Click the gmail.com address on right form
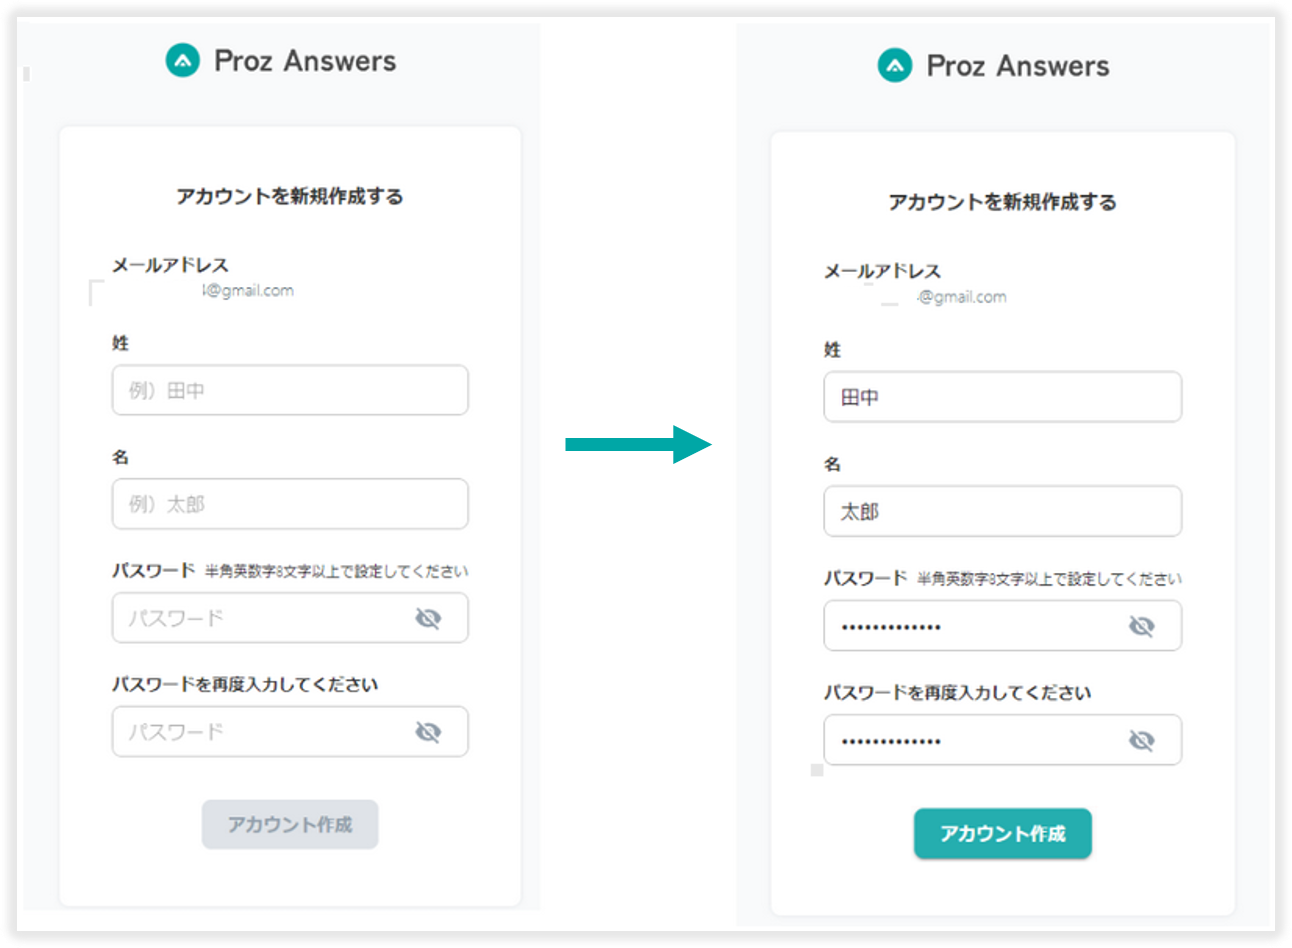This screenshot has width=1292, height=948. 961,297
